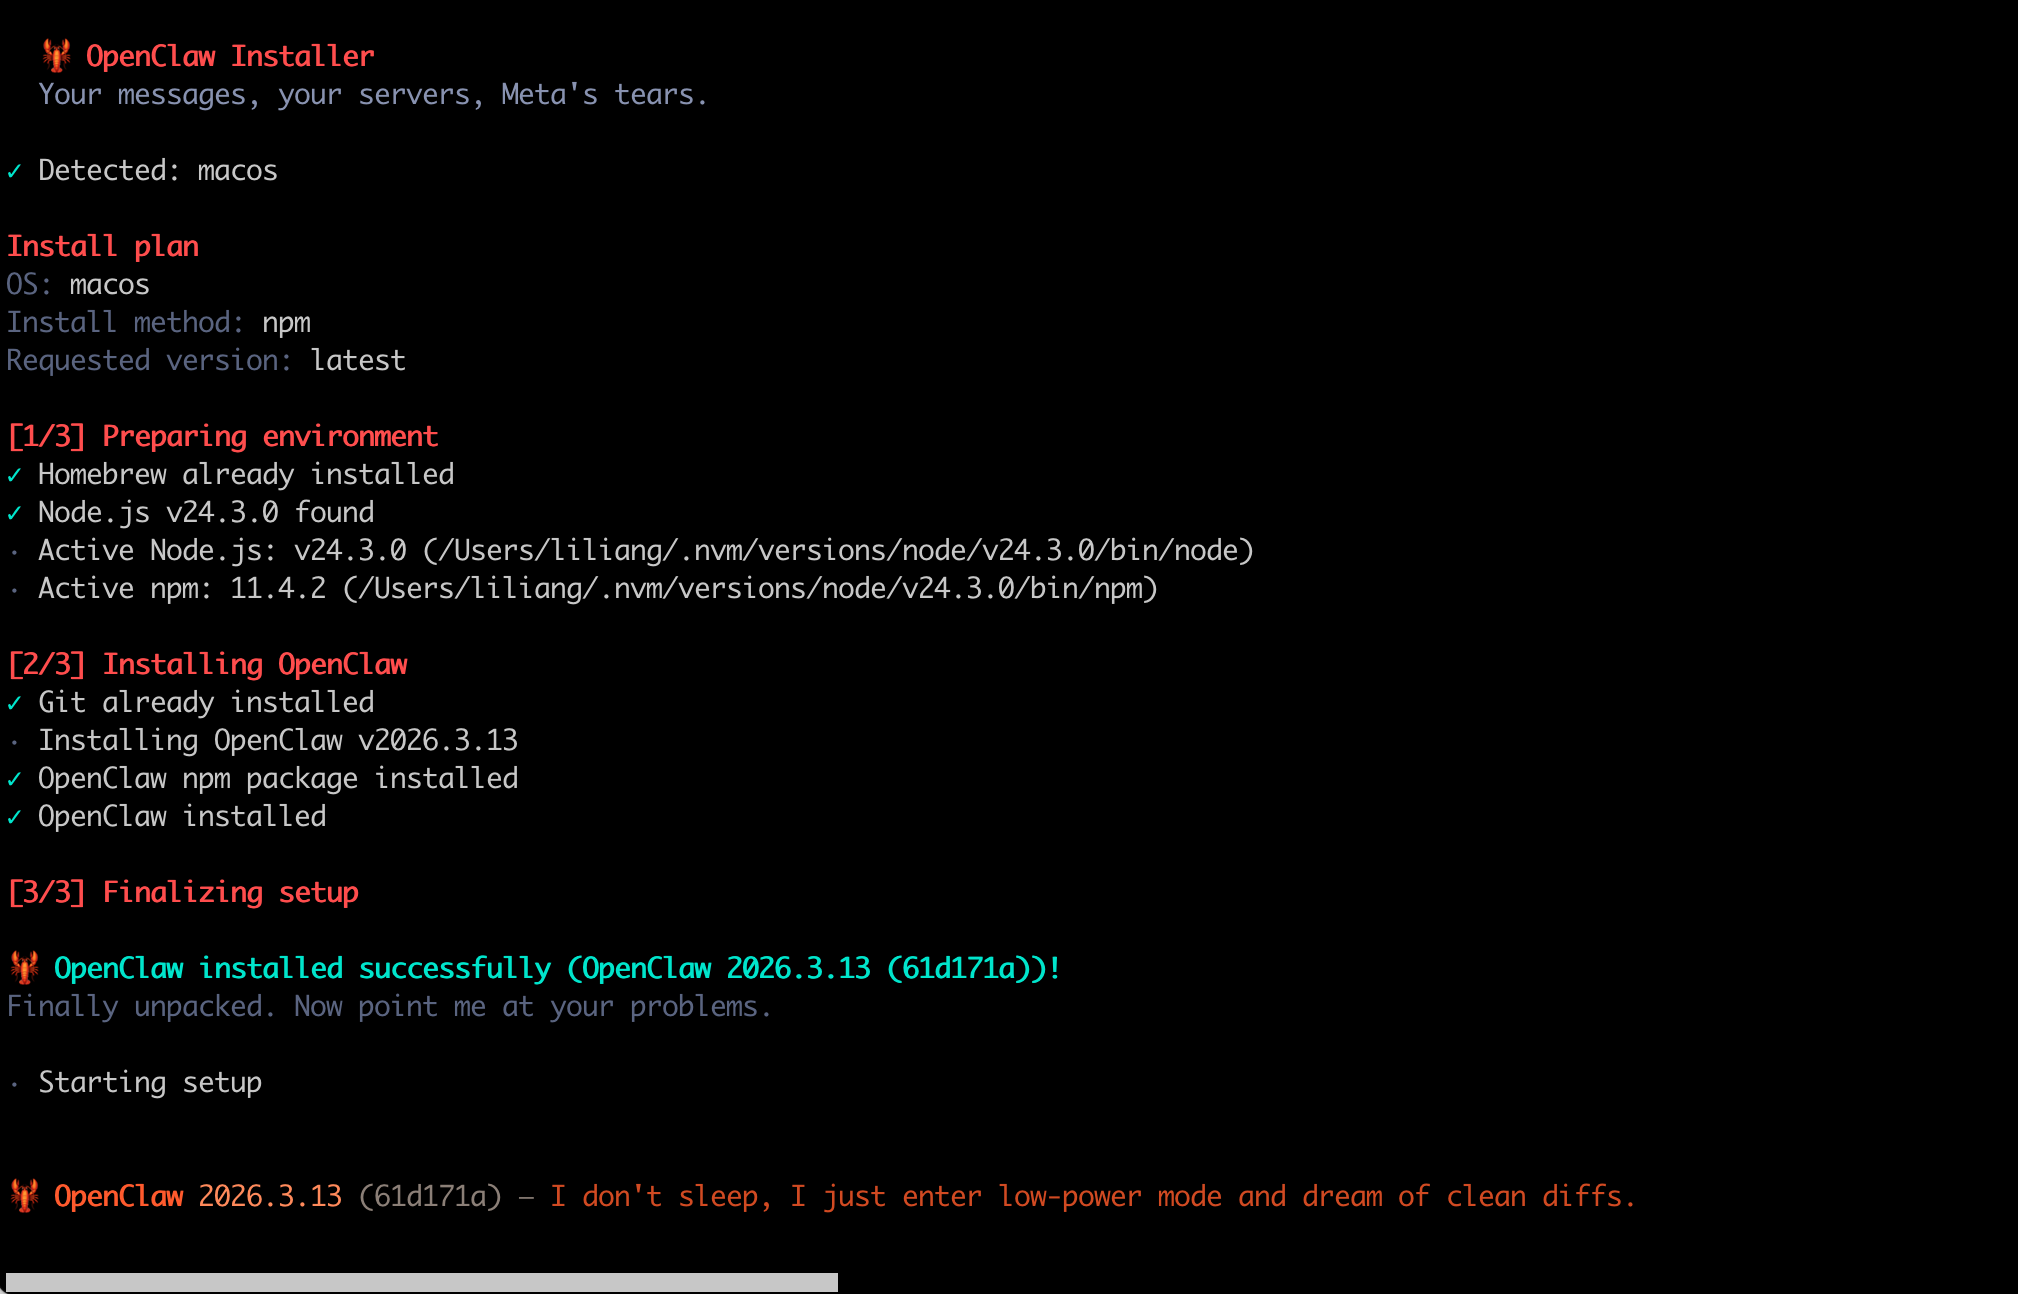Click the Install plan heading
Image resolution: width=2018 pixels, height=1294 pixels.
pos(103,247)
